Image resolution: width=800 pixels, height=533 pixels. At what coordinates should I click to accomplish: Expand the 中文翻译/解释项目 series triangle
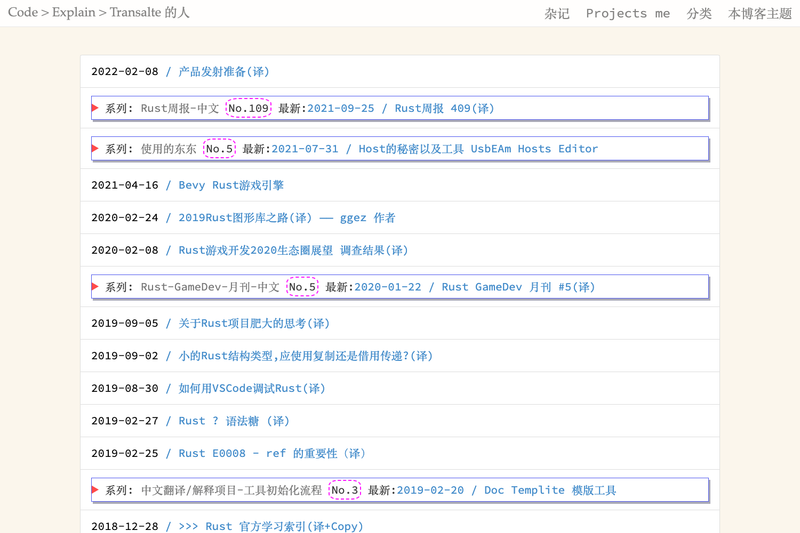(95, 490)
